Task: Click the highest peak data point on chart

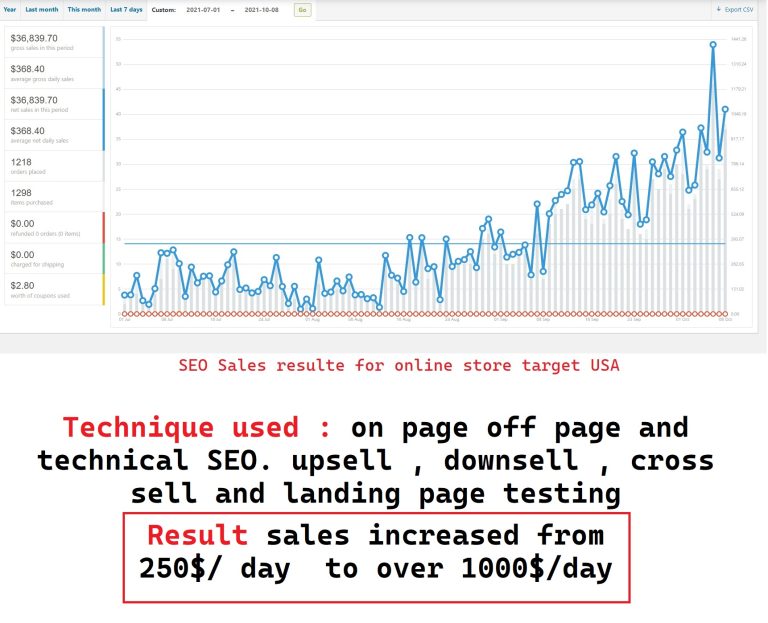Action: pyautogui.click(x=713, y=44)
